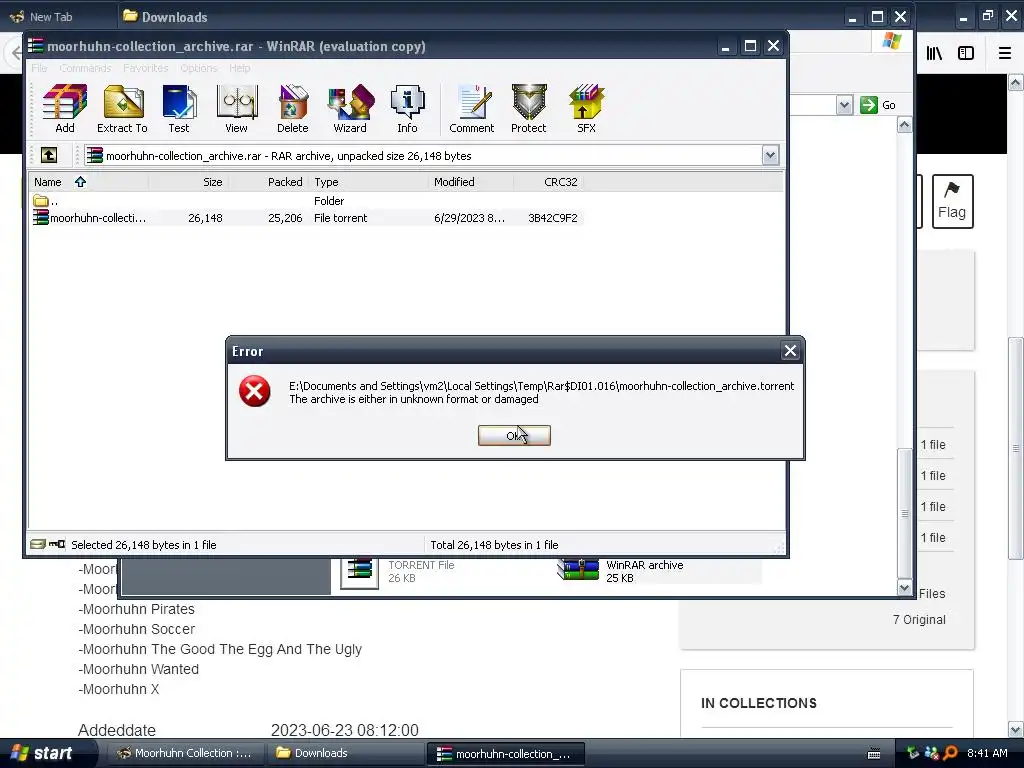
Task: Open the browser library icon
Action: 934,53
